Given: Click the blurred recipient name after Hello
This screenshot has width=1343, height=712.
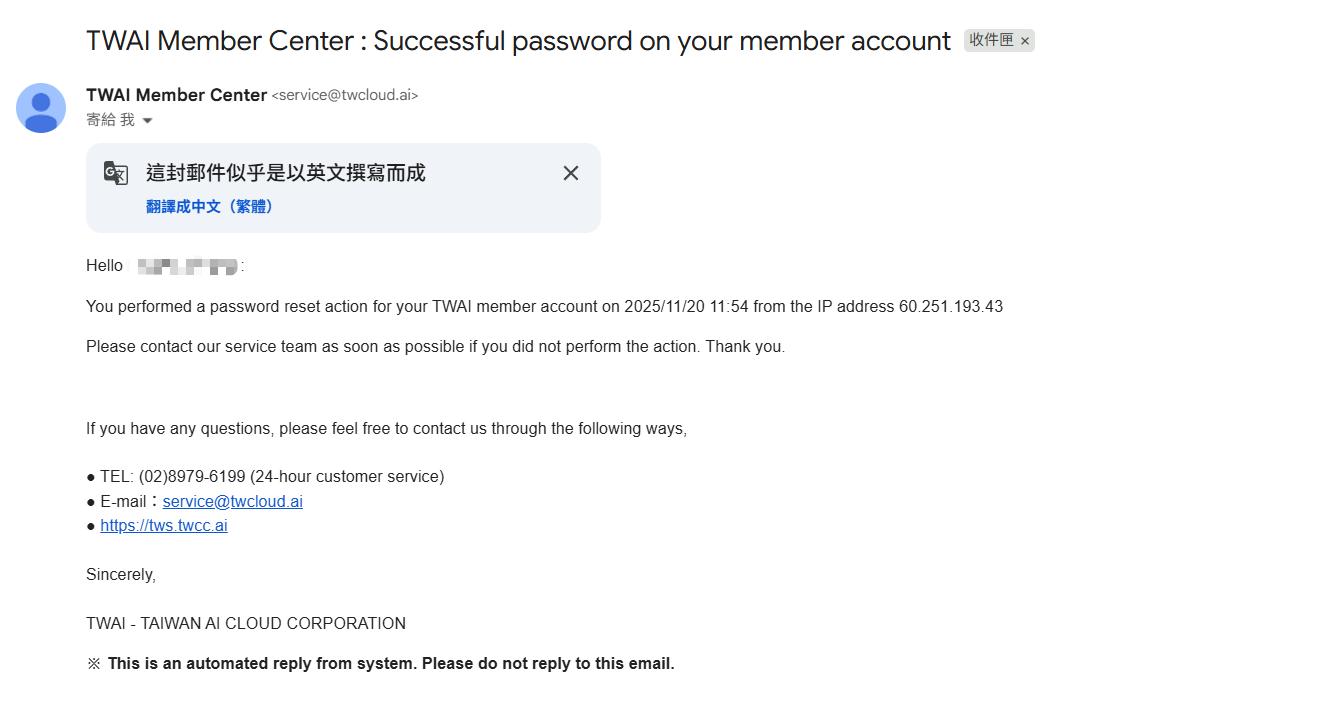Looking at the screenshot, I should click(x=187, y=266).
